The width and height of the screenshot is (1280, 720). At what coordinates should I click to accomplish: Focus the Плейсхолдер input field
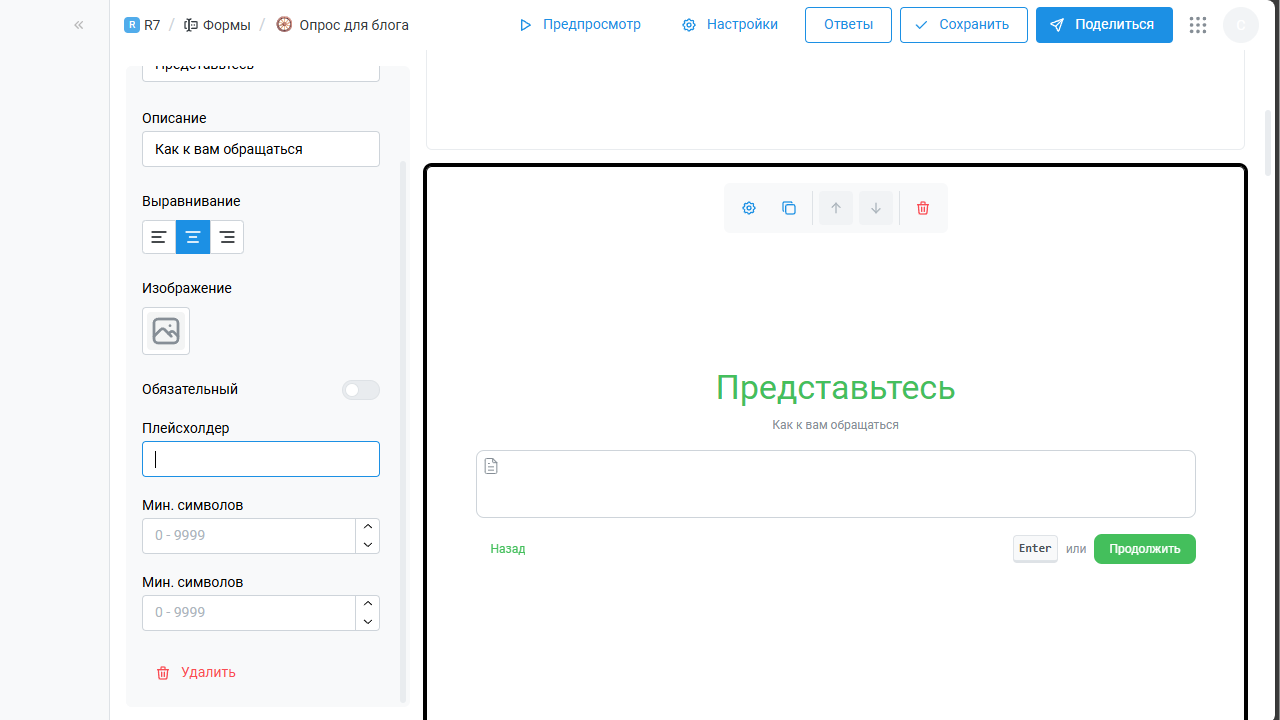261,459
